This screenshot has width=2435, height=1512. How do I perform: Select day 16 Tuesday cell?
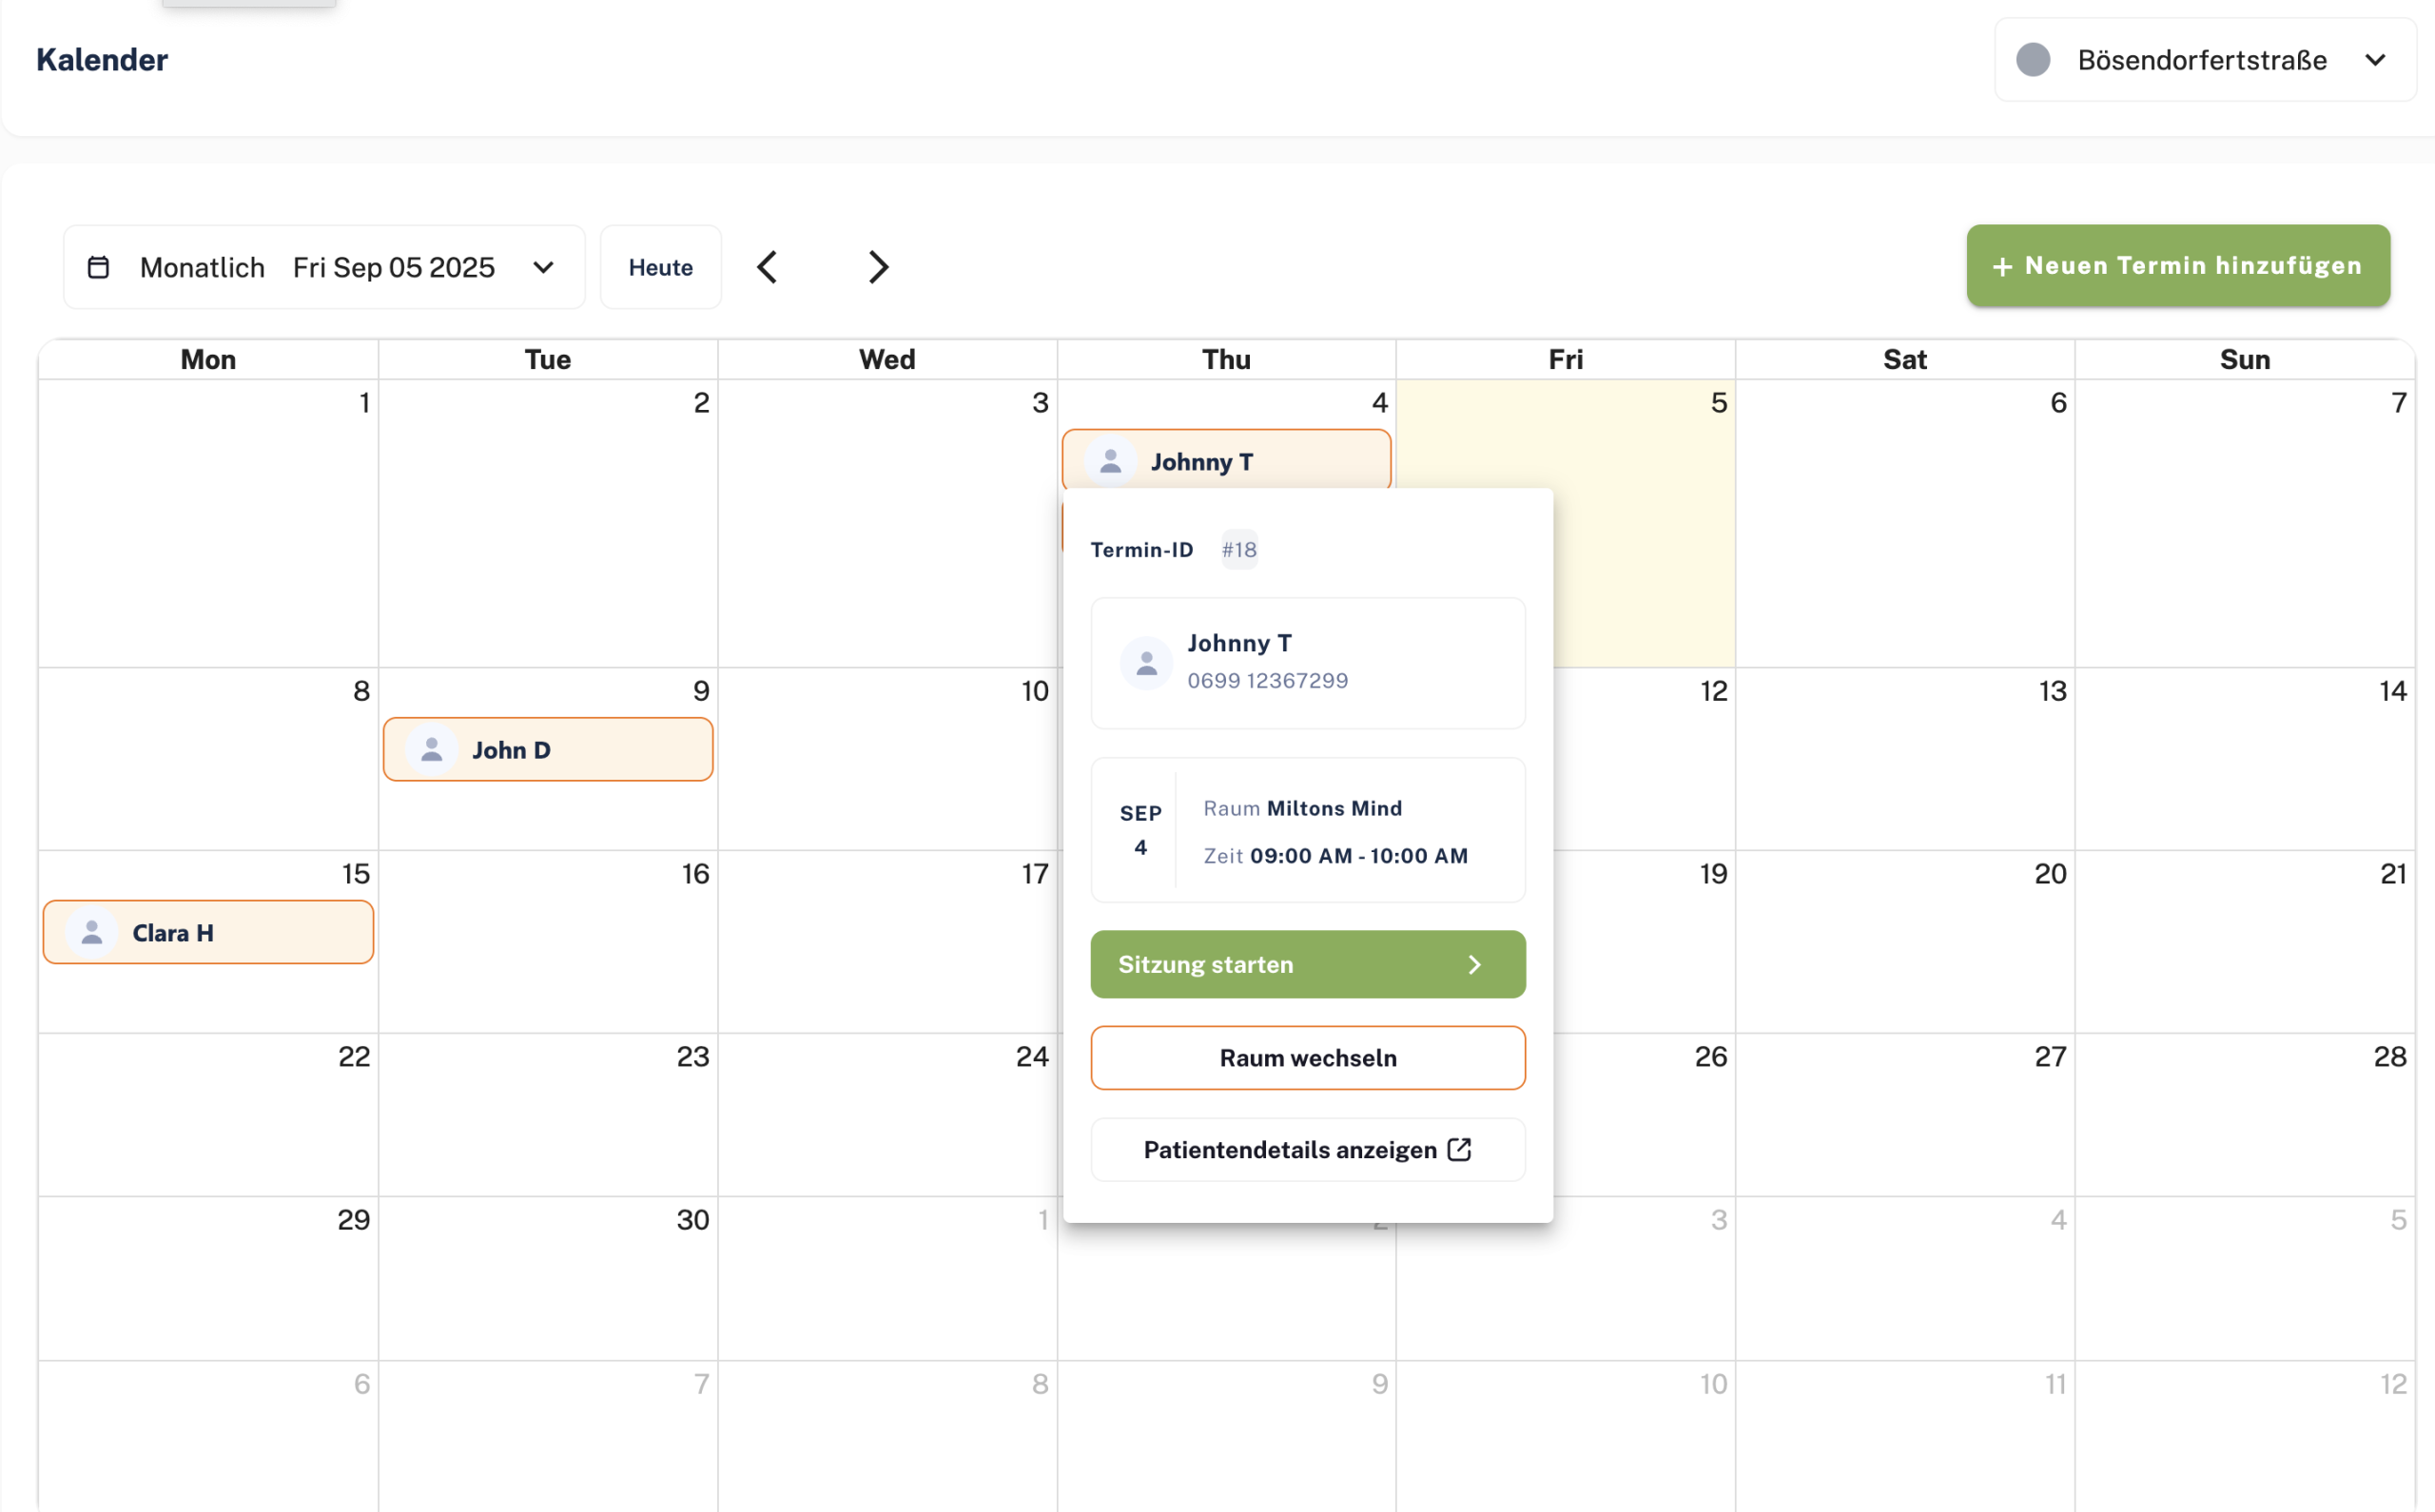tap(548, 942)
